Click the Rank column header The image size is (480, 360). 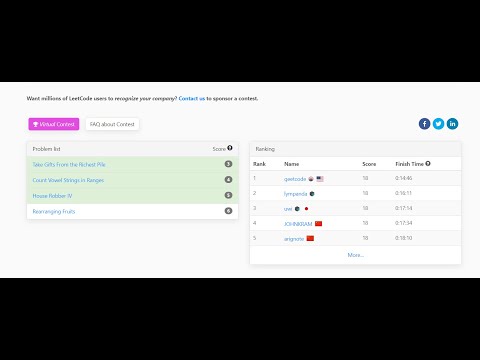tap(259, 164)
